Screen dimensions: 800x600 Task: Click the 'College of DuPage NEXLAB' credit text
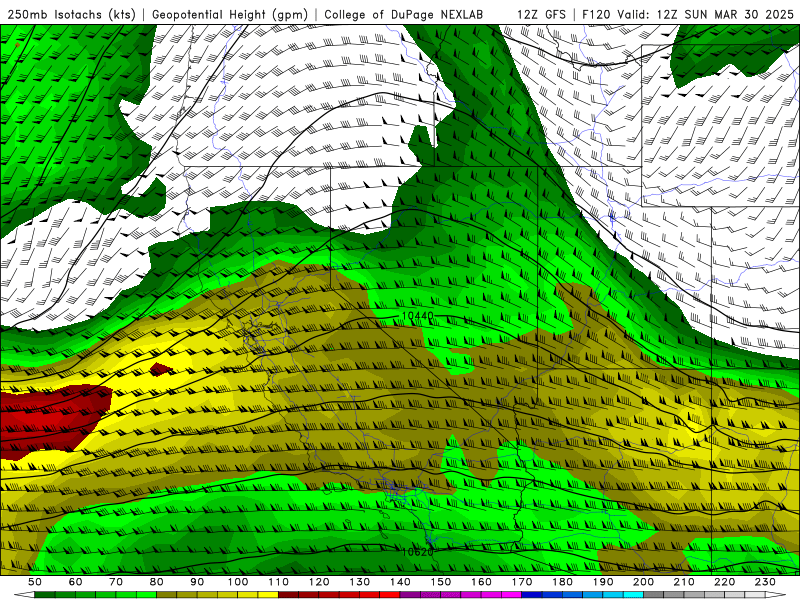[403, 14]
